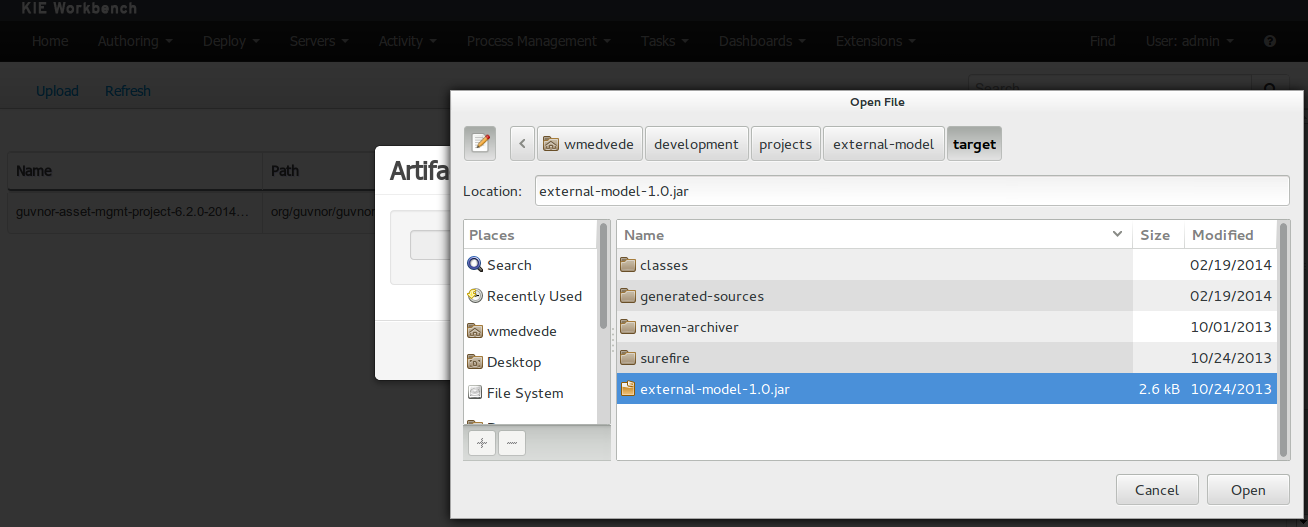Click the help question mark icon
The width and height of the screenshot is (1308, 527).
pyautogui.click(x=1270, y=41)
